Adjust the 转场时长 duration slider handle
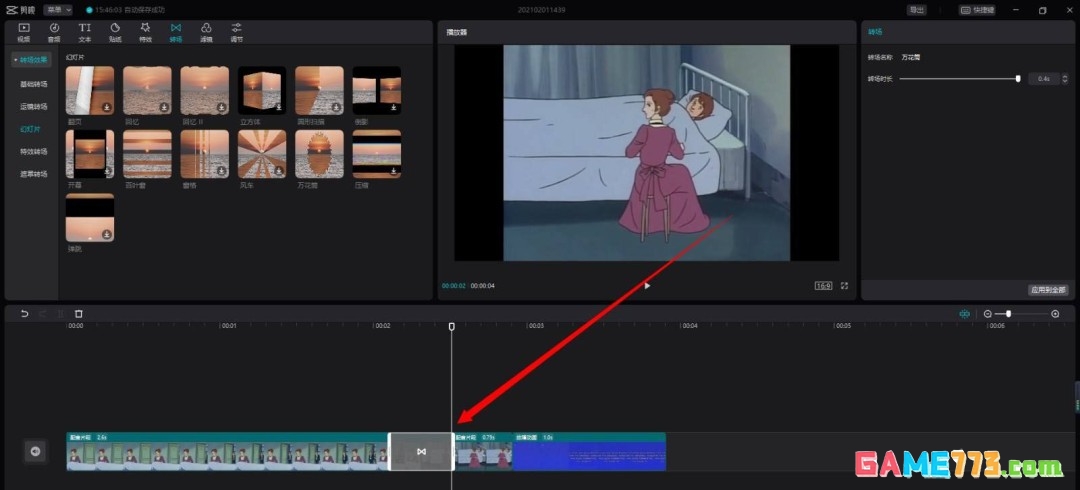The height and width of the screenshot is (490, 1080). (1018, 79)
